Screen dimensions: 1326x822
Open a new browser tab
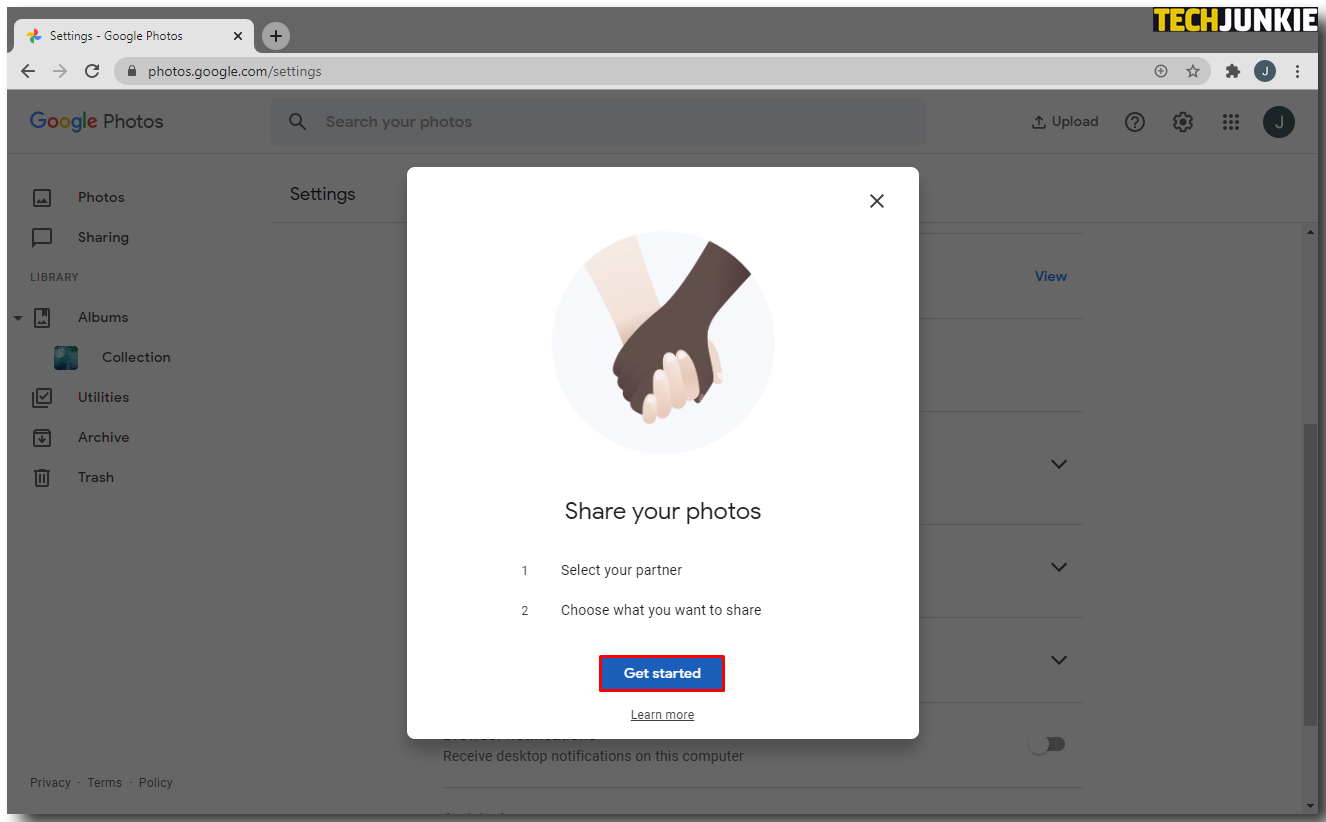[276, 36]
